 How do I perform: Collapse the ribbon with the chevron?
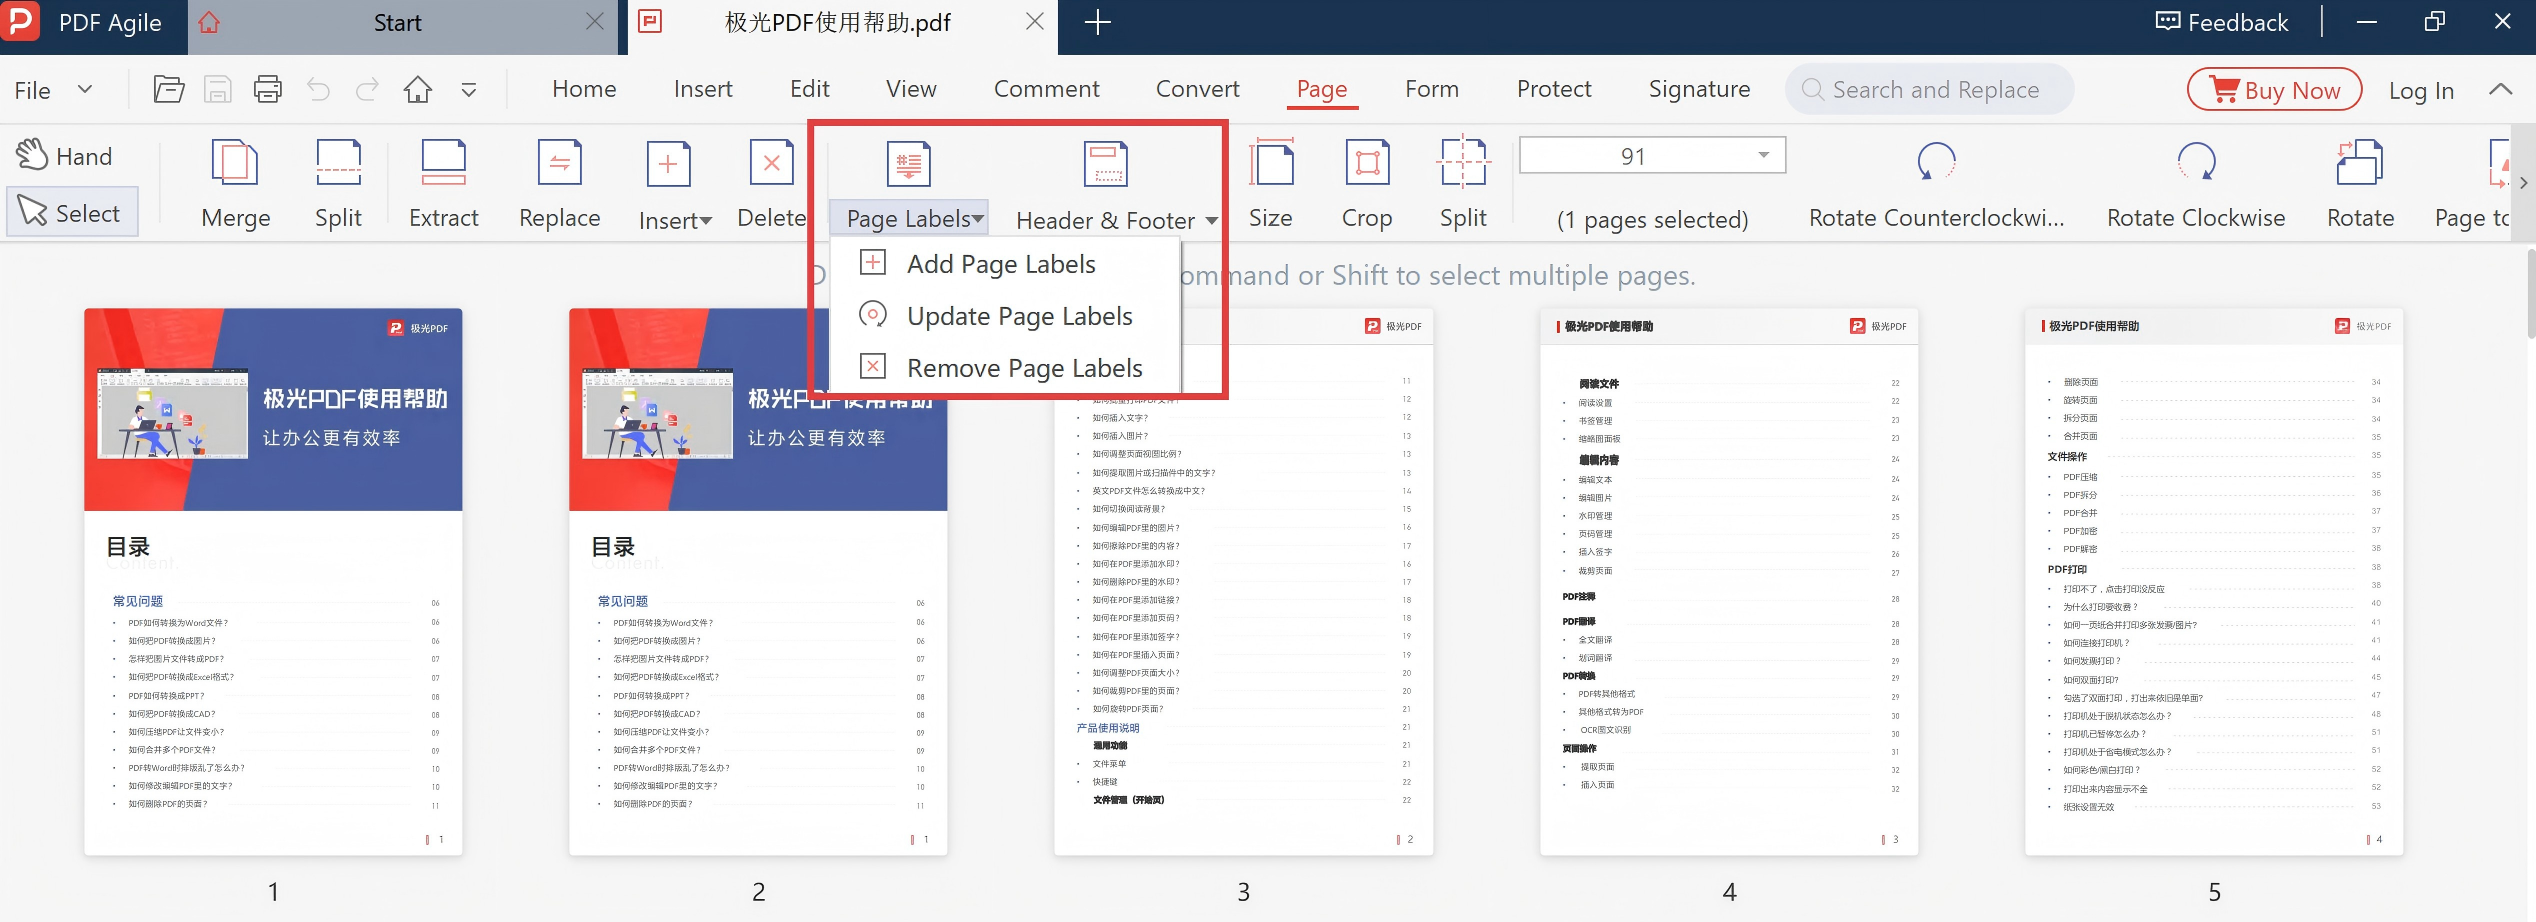pyautogui.click(x=2500, y=89)
